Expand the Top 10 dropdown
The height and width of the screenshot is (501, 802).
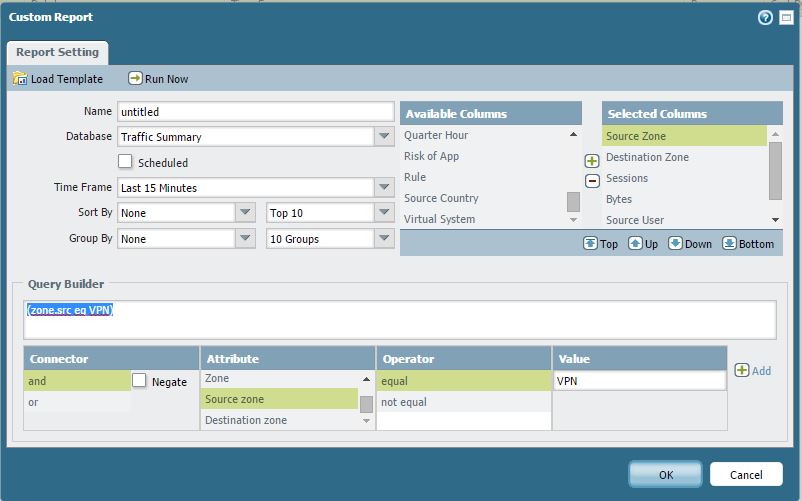384,213
